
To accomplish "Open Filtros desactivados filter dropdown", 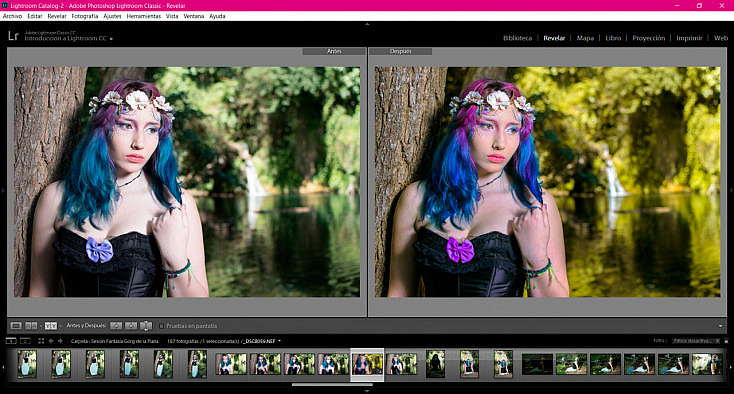I will pyautogui.click(x=696, y=341).
